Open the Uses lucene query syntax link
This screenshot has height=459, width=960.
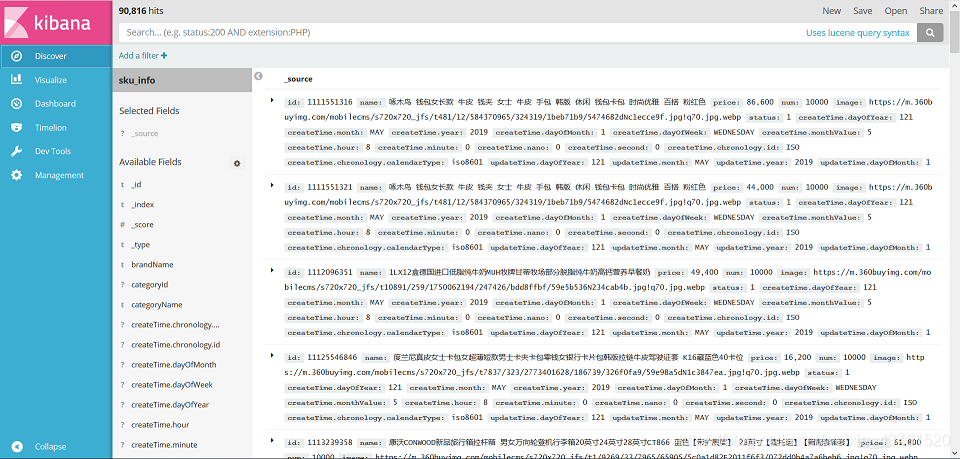(858, 33)
